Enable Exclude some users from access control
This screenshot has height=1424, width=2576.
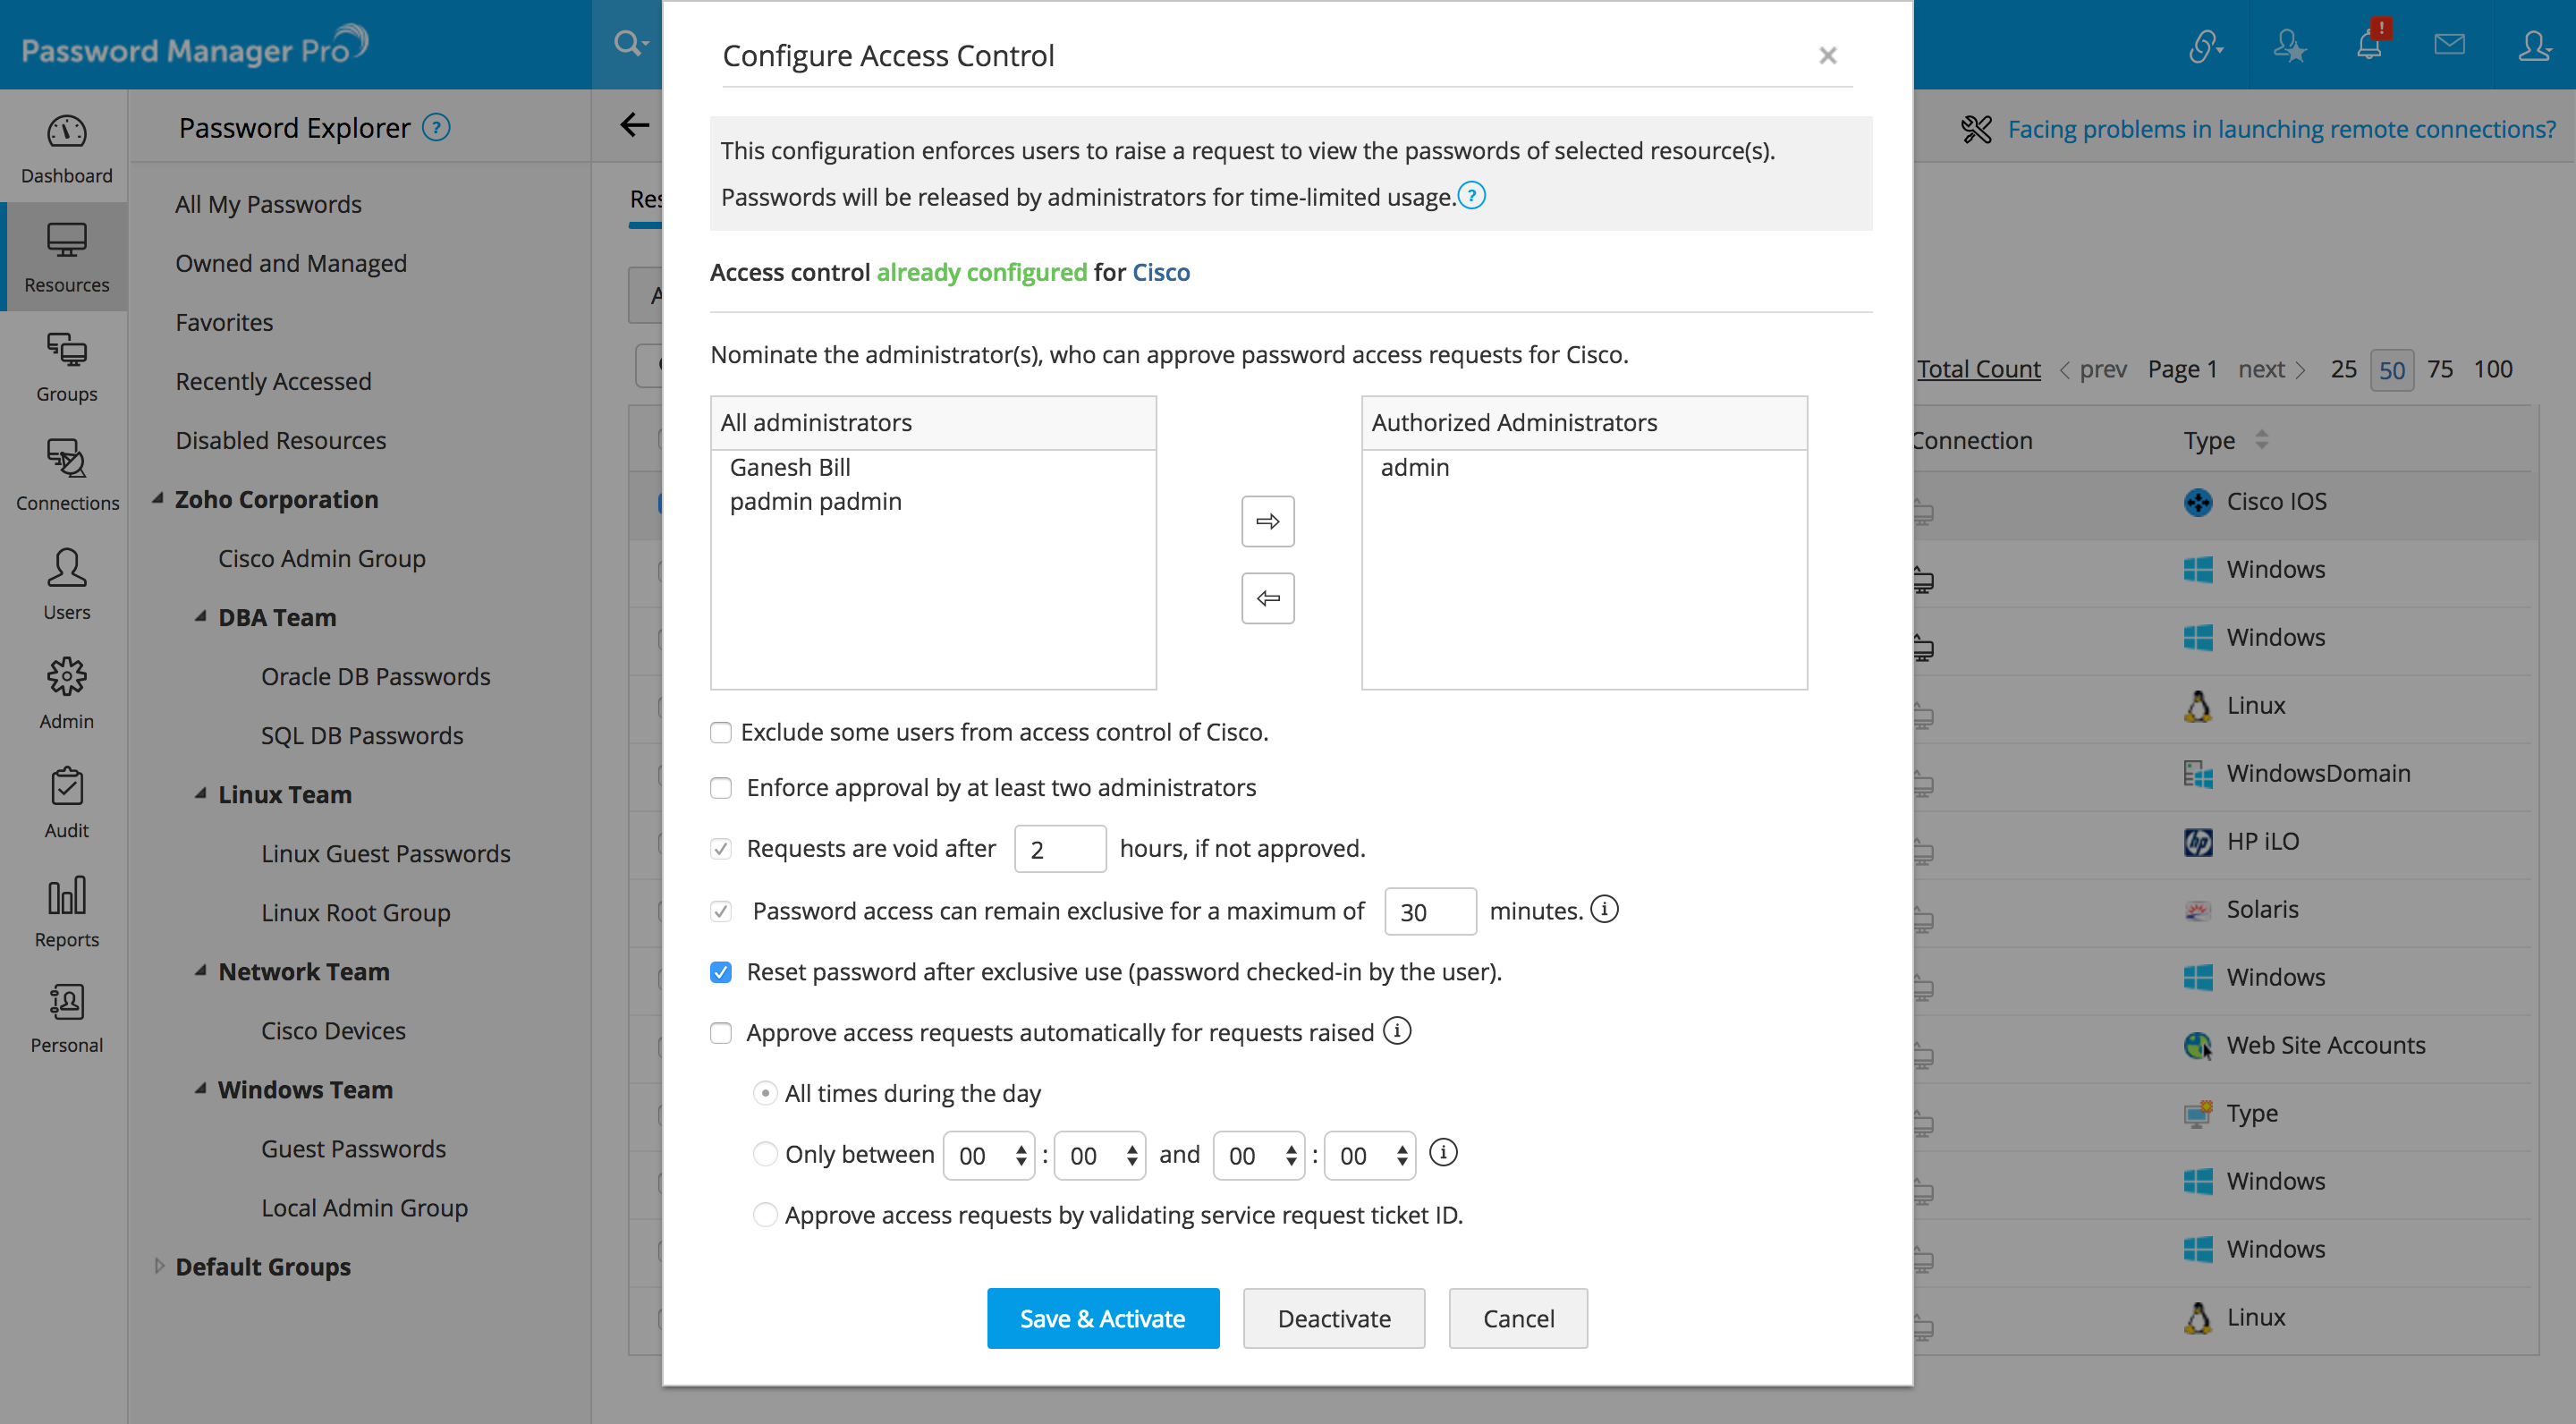tap(721, 733)
